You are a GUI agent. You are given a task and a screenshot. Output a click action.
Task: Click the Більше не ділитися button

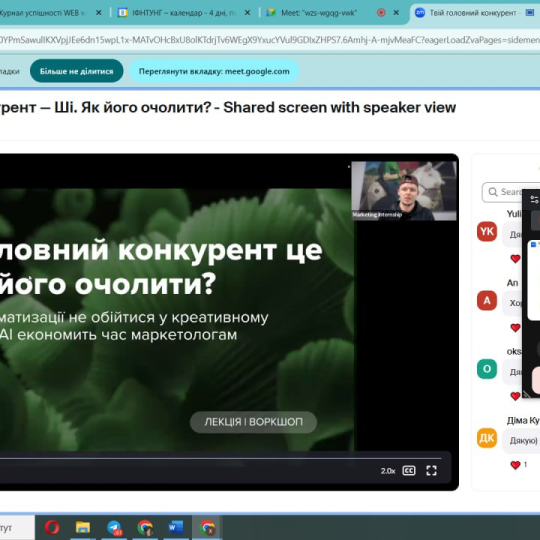[76, 71]
